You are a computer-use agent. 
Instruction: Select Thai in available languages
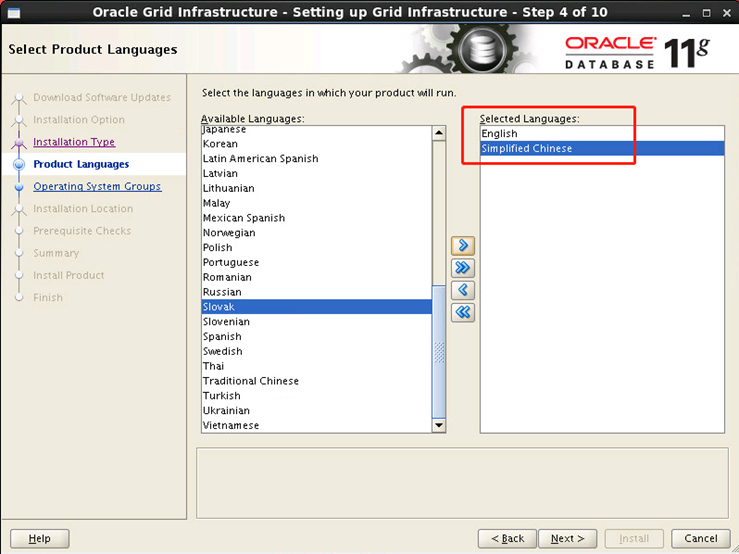(x=316, y=366)
